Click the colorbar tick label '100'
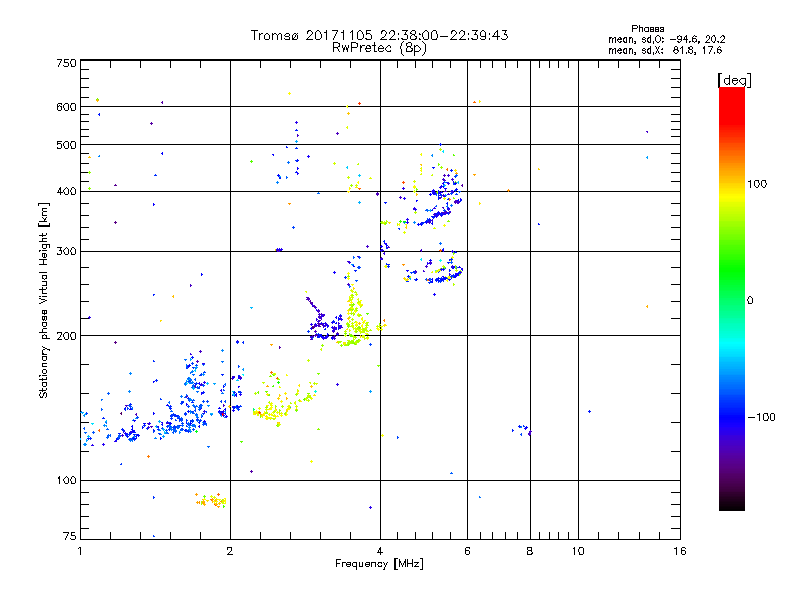The height and width of the screenshot is (600, 800). (x=757, y=184)
